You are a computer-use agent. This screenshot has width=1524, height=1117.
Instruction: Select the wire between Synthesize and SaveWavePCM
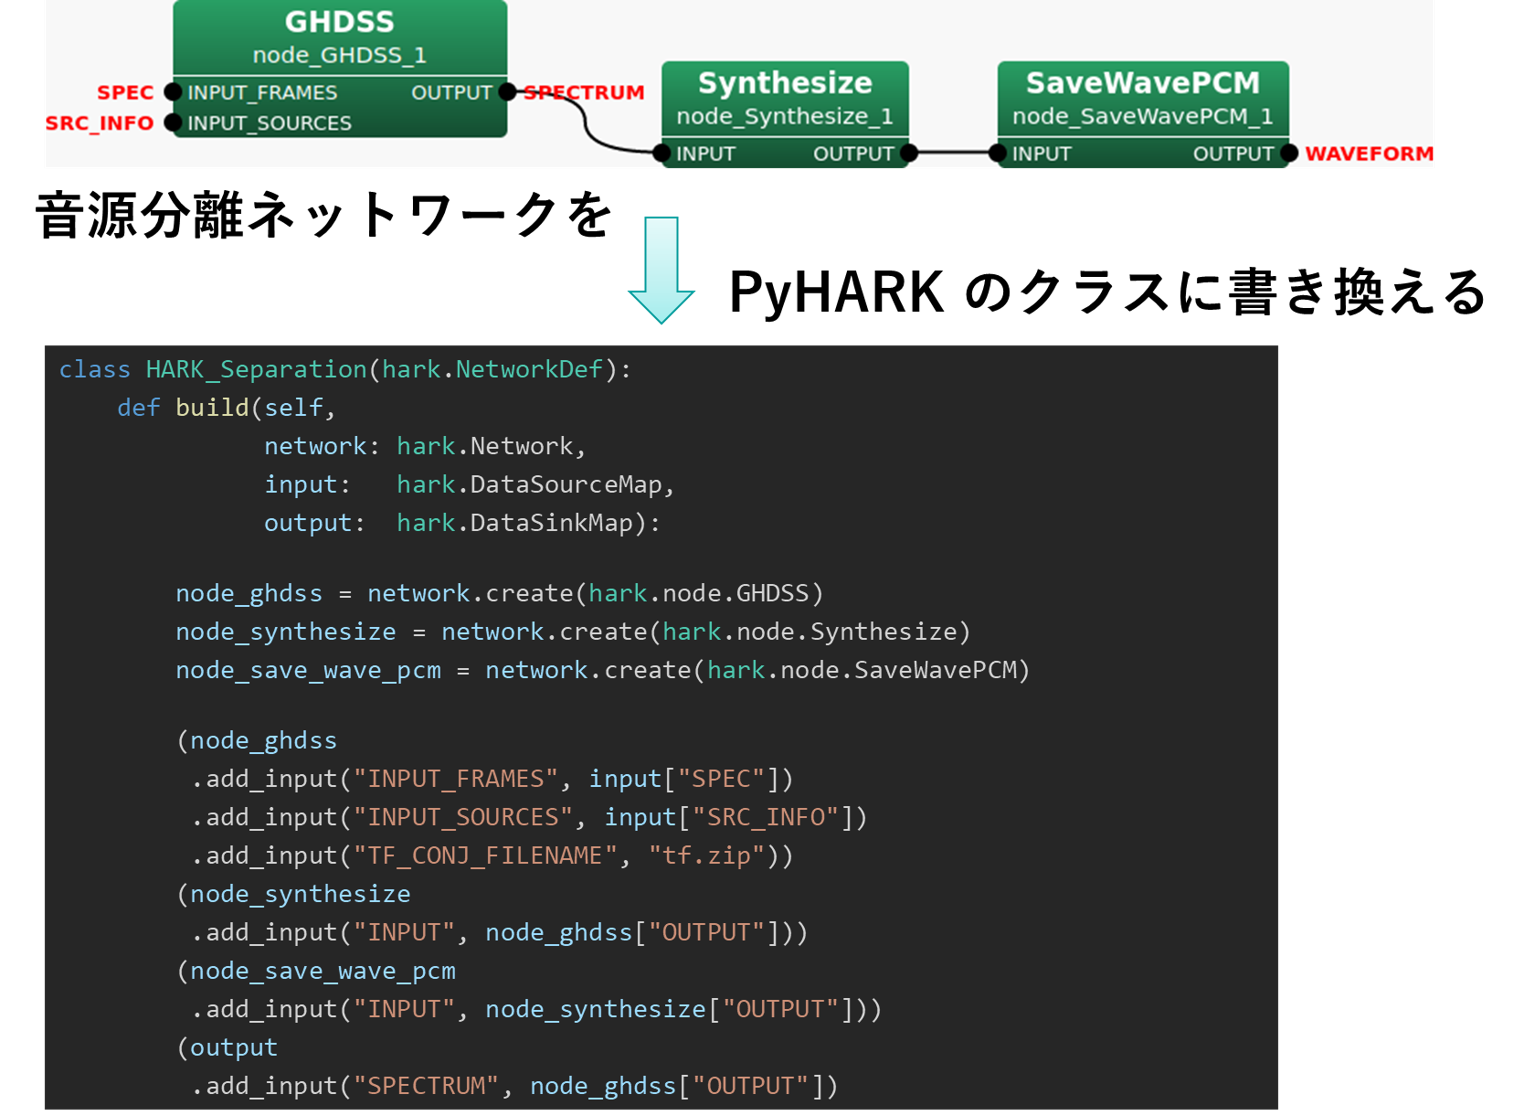953,153
